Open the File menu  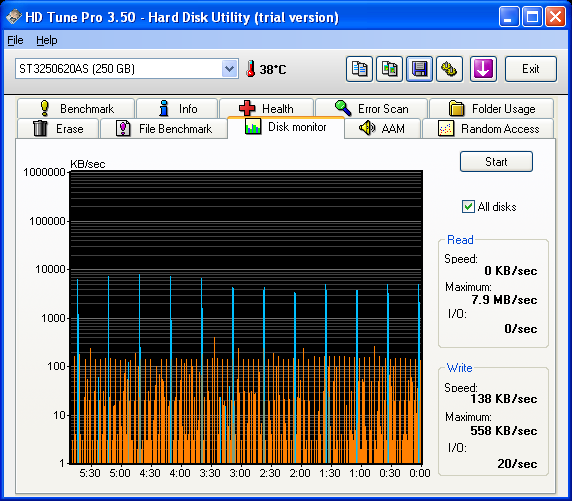[15, 40]
